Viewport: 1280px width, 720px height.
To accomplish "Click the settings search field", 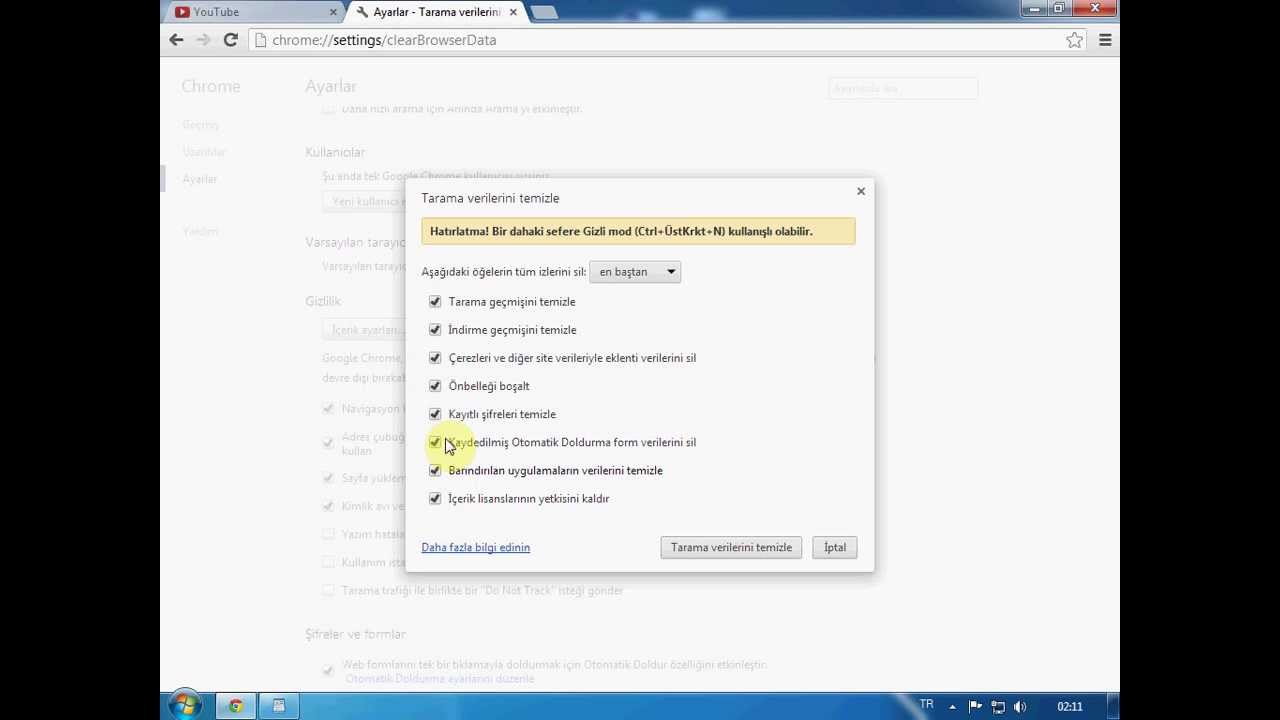I will point(903,88).
